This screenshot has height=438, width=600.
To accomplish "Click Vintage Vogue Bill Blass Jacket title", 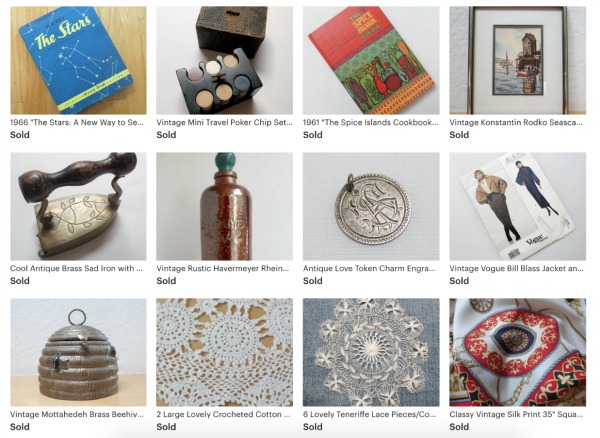I will point(516,269).
